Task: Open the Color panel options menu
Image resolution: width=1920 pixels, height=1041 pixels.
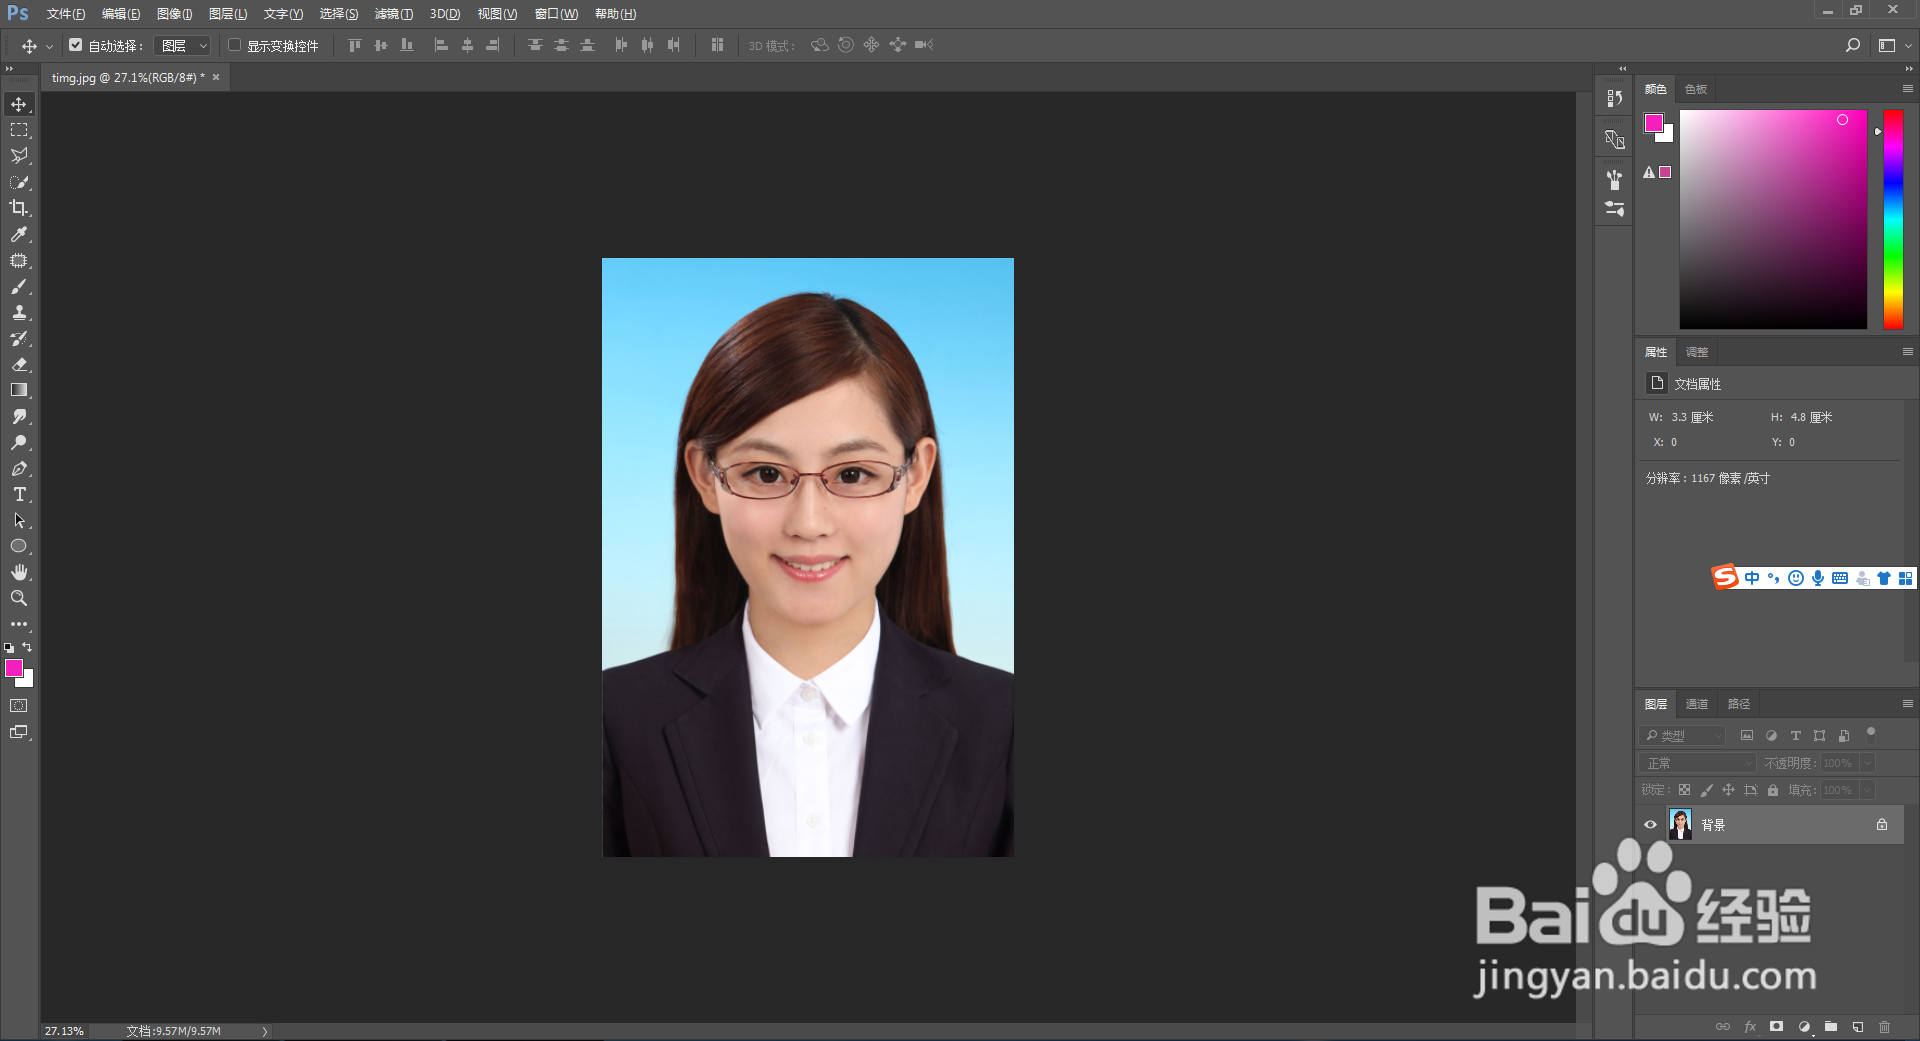Action: 1907,89
